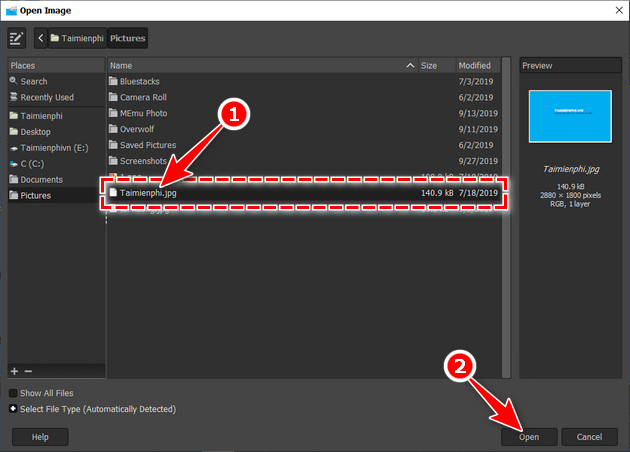Click the Pictures path bar button
The width and height of the screenshot is (630, 452).
coord(127,39)
